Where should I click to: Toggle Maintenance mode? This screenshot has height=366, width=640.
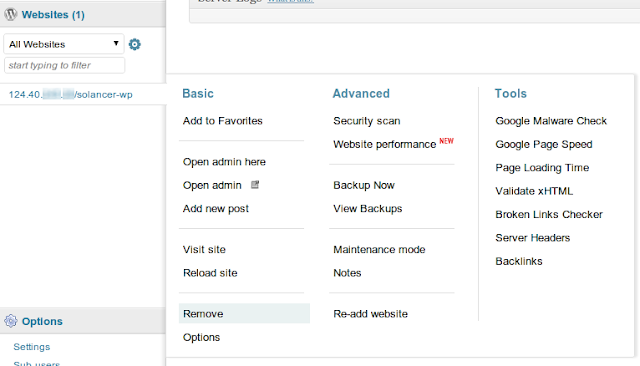[x=379, y=249]
